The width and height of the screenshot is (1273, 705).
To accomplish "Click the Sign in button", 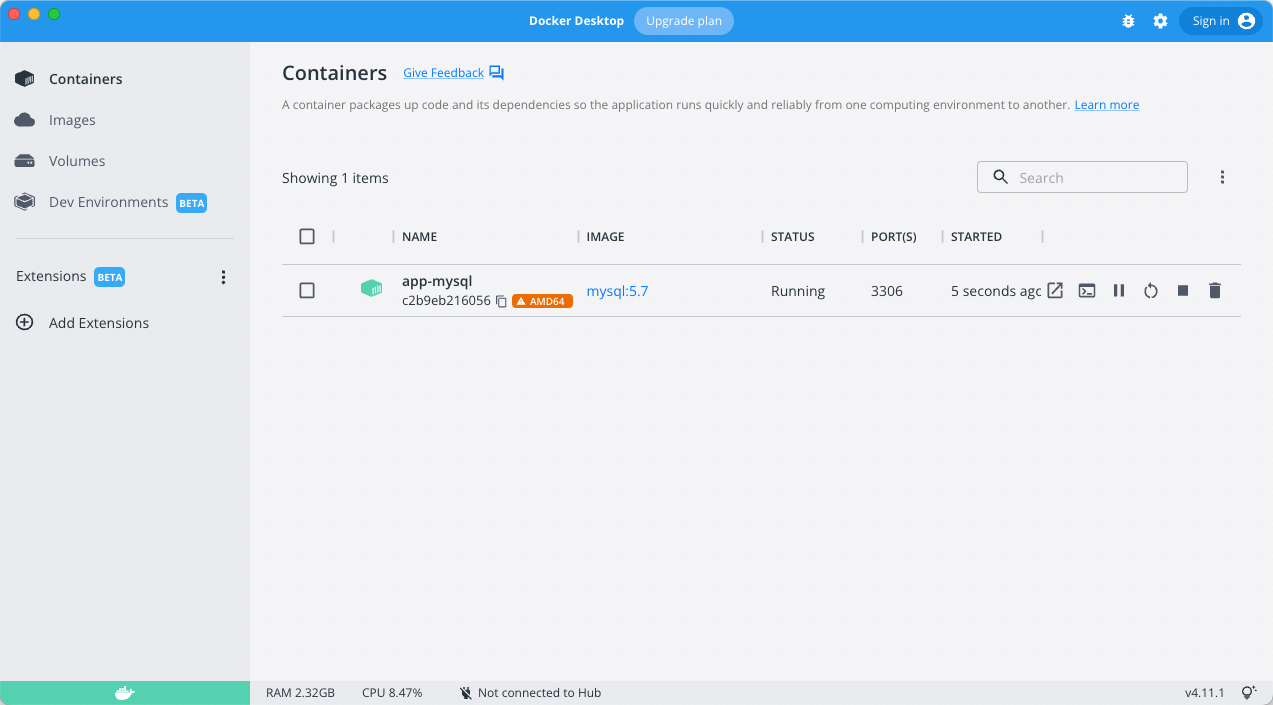I will [x=1221, y=21].
